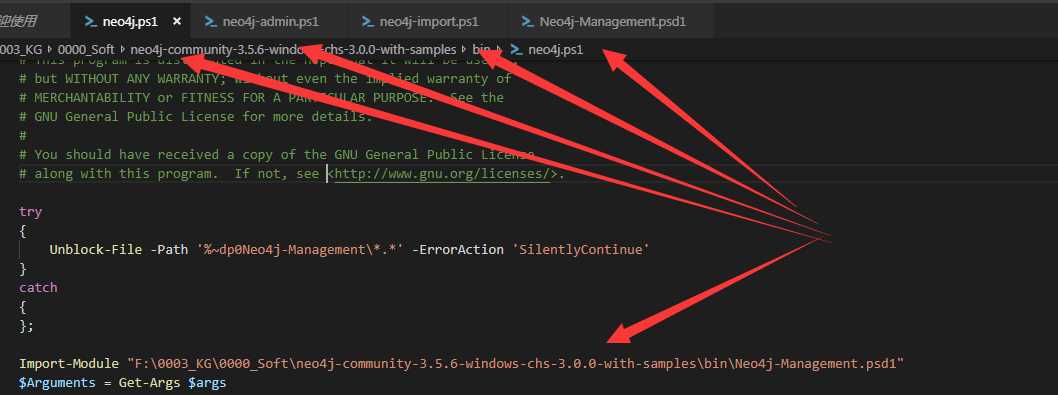
Task: Click the $Arguments variable
Action: point(57,383)
